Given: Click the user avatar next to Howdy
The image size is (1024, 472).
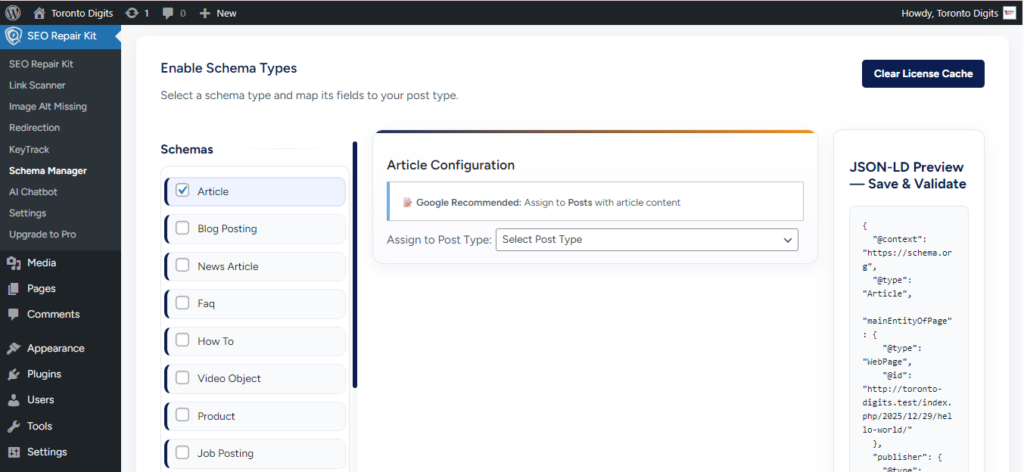Looking at the screenshot, I should coord(1009,13).
